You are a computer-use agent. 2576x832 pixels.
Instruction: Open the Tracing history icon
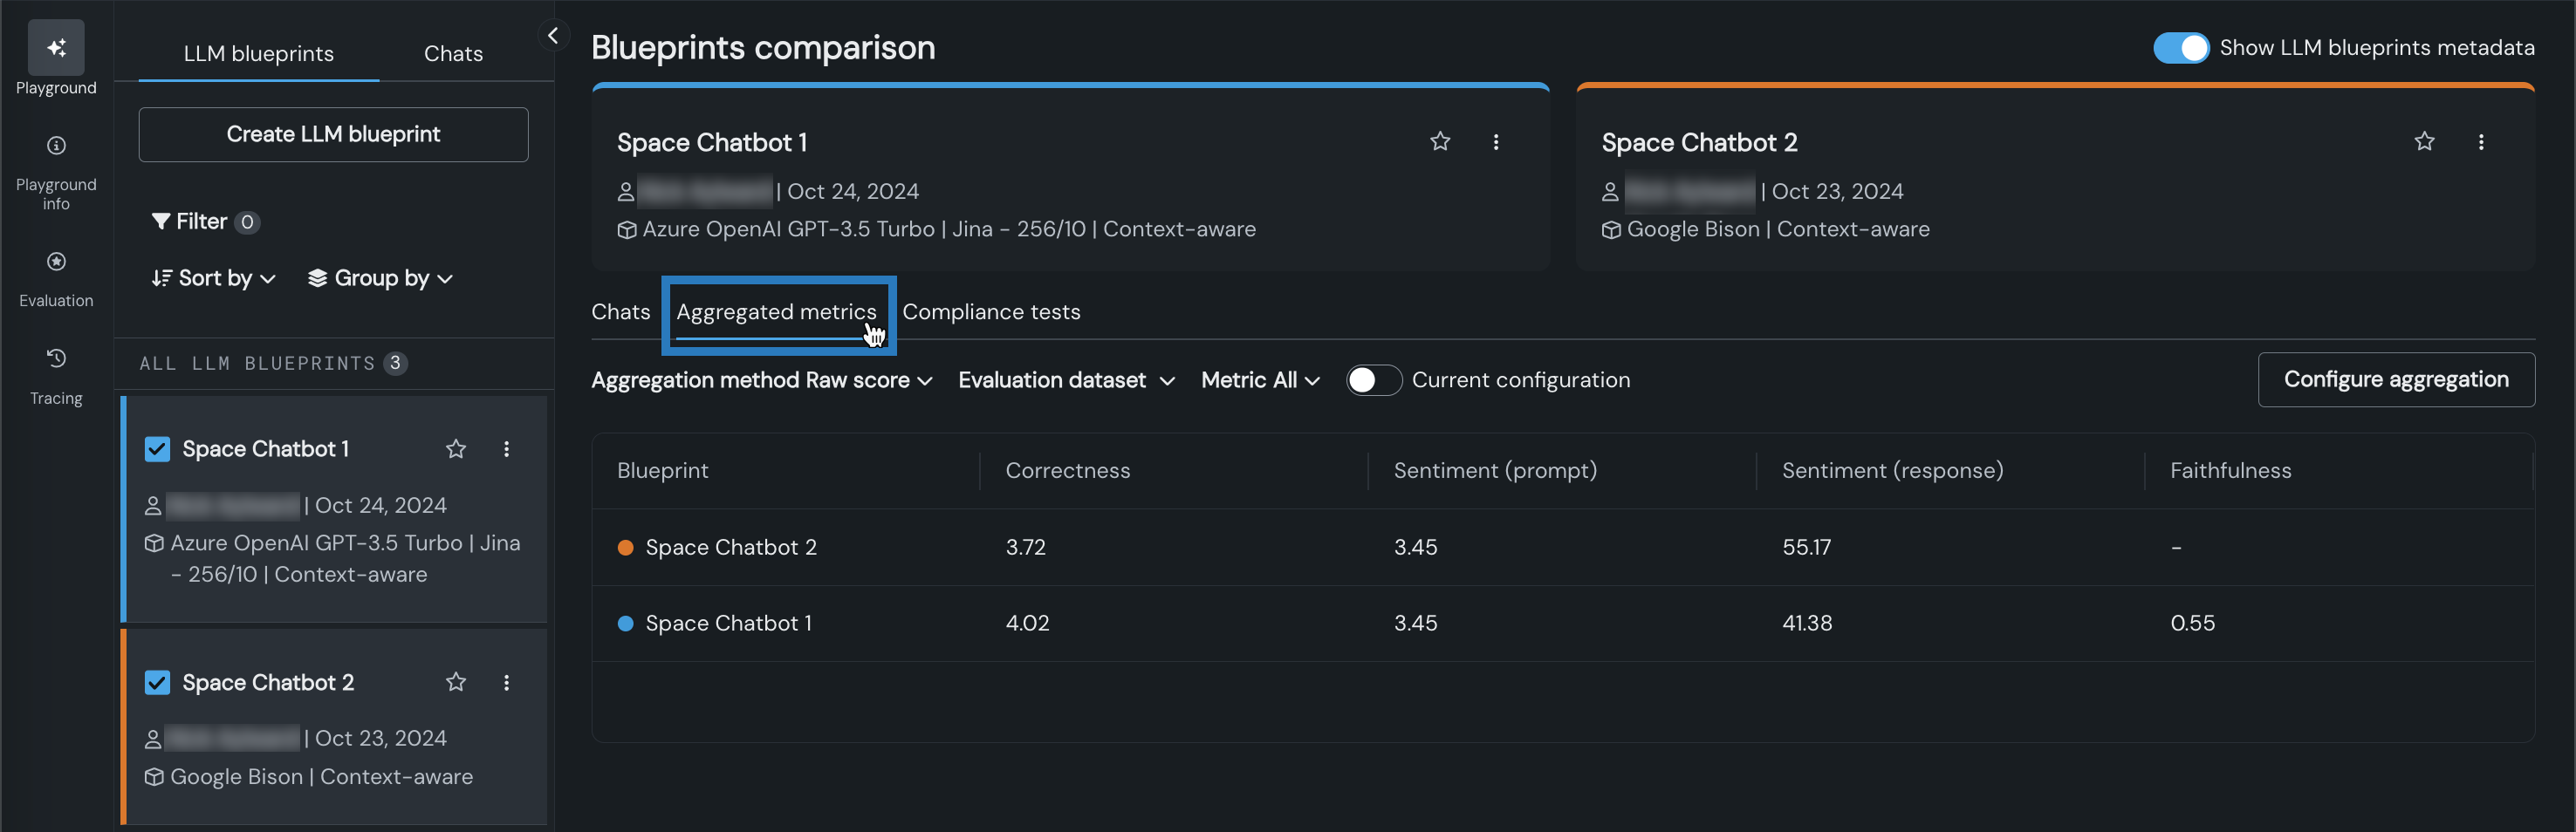56,358
